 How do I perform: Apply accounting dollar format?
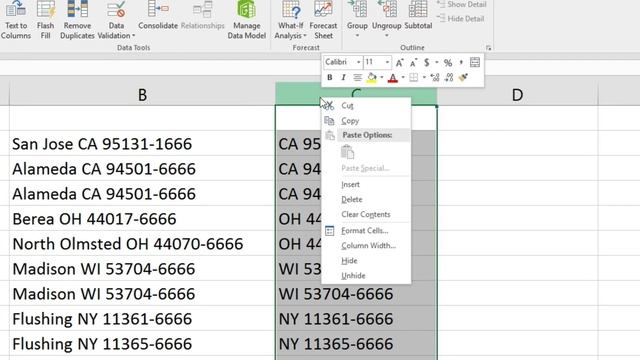(x=427, y=62)
